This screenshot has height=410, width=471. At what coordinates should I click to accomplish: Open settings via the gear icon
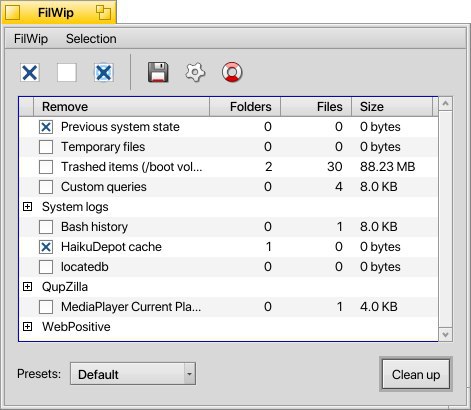195,72
